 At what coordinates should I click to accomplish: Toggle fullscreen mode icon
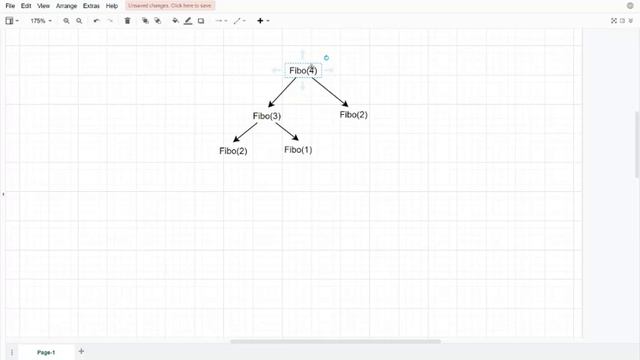pos(613,21)
